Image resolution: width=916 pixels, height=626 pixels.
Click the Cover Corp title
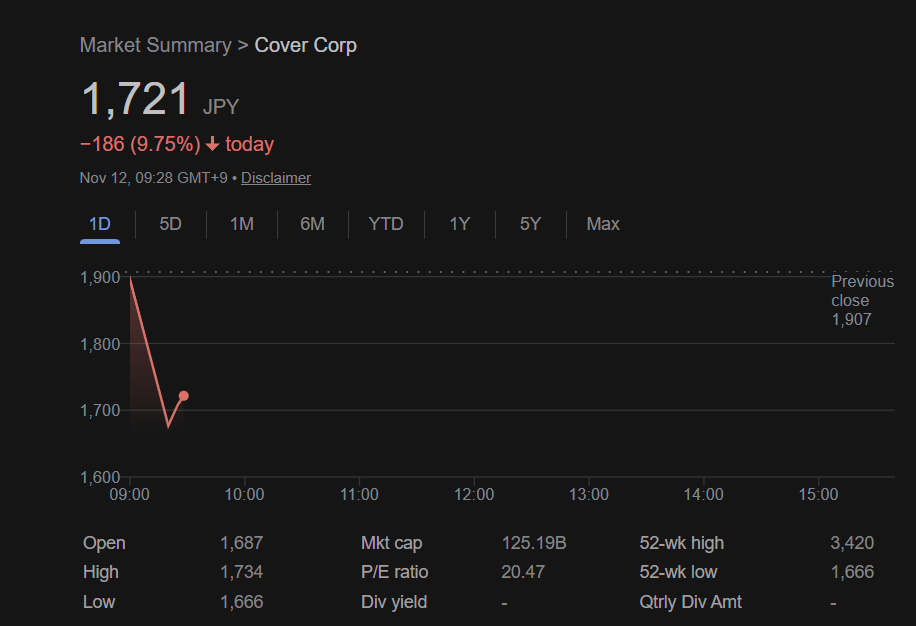point(306,45)
